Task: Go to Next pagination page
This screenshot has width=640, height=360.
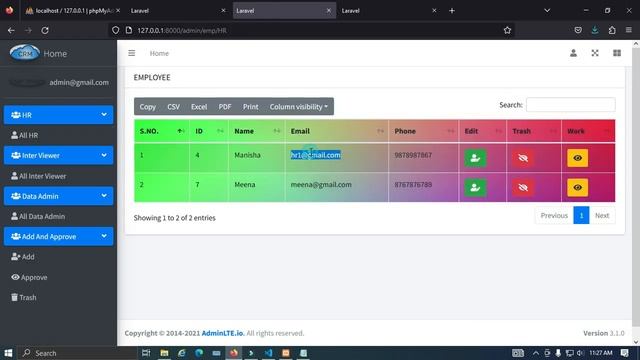Action: click(x=602, y=216)
